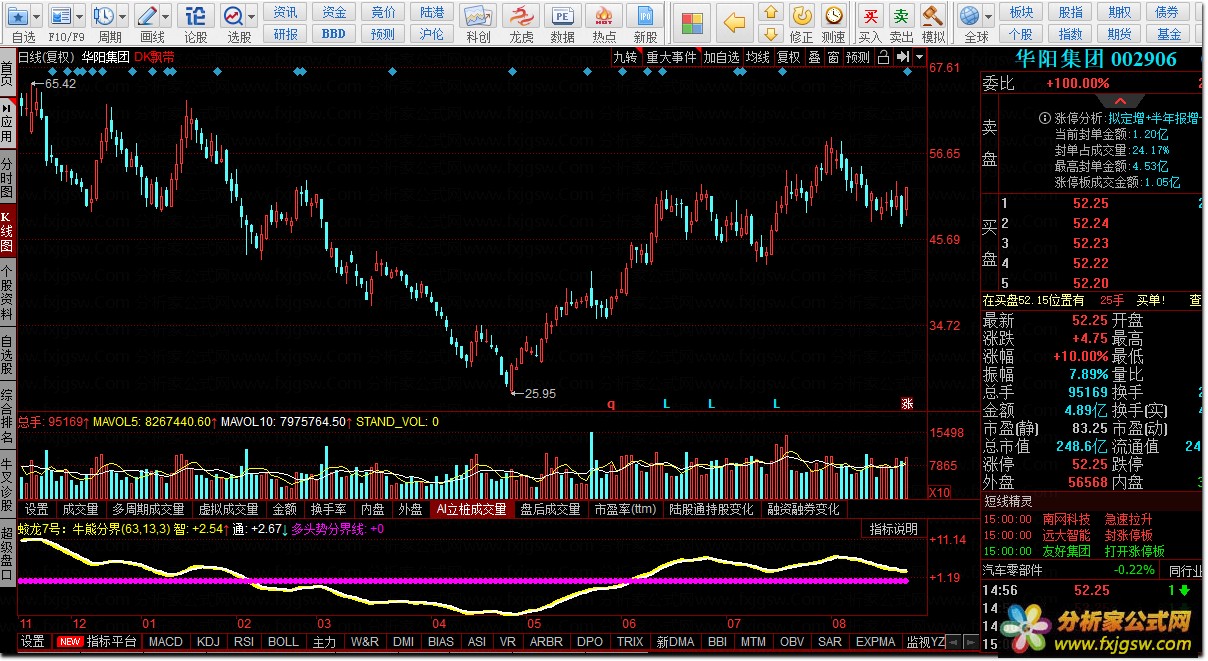Open the 选股 stock screener icon
Viewport: 1208px width, 661px height.
233,16
